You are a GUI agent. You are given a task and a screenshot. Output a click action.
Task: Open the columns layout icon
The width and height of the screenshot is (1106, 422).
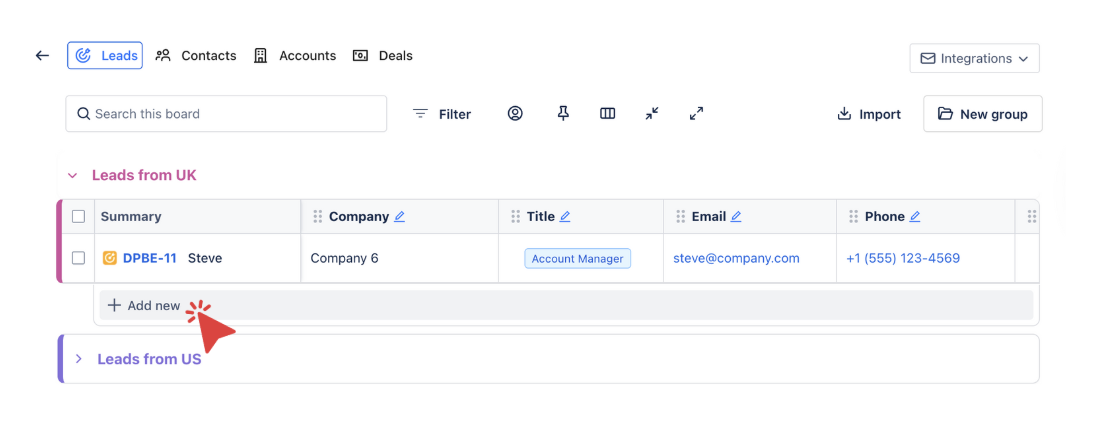[x=607, y=114]
